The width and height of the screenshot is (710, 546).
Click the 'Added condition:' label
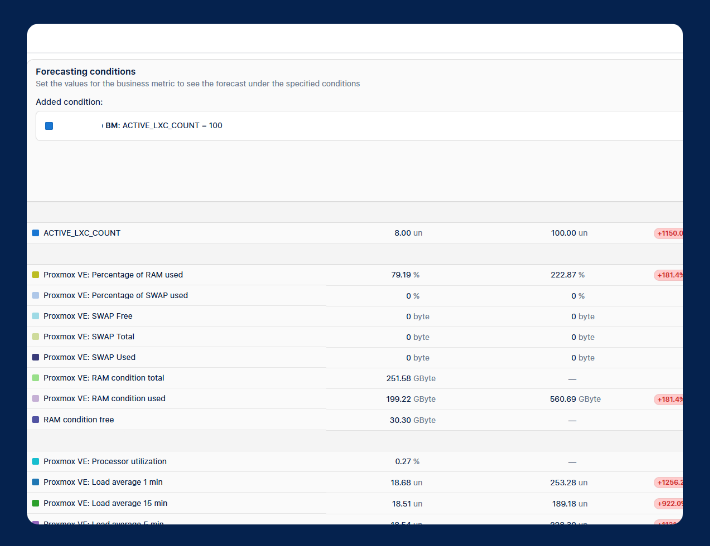(69, 102)
